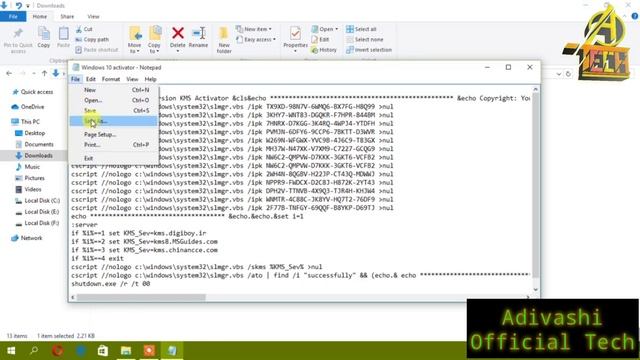Open Music in the sidebar
The image size is (640, 360).
pyautogui.click(x=27, y=167)
